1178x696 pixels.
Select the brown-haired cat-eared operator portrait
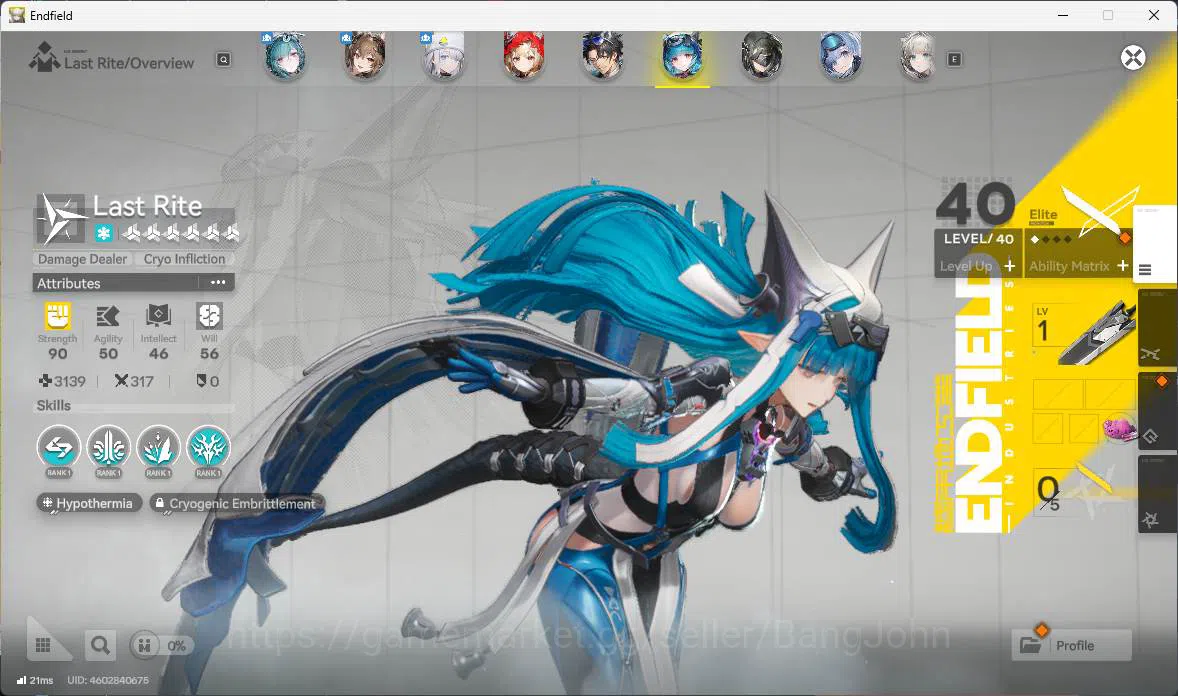tap(365, 56)
